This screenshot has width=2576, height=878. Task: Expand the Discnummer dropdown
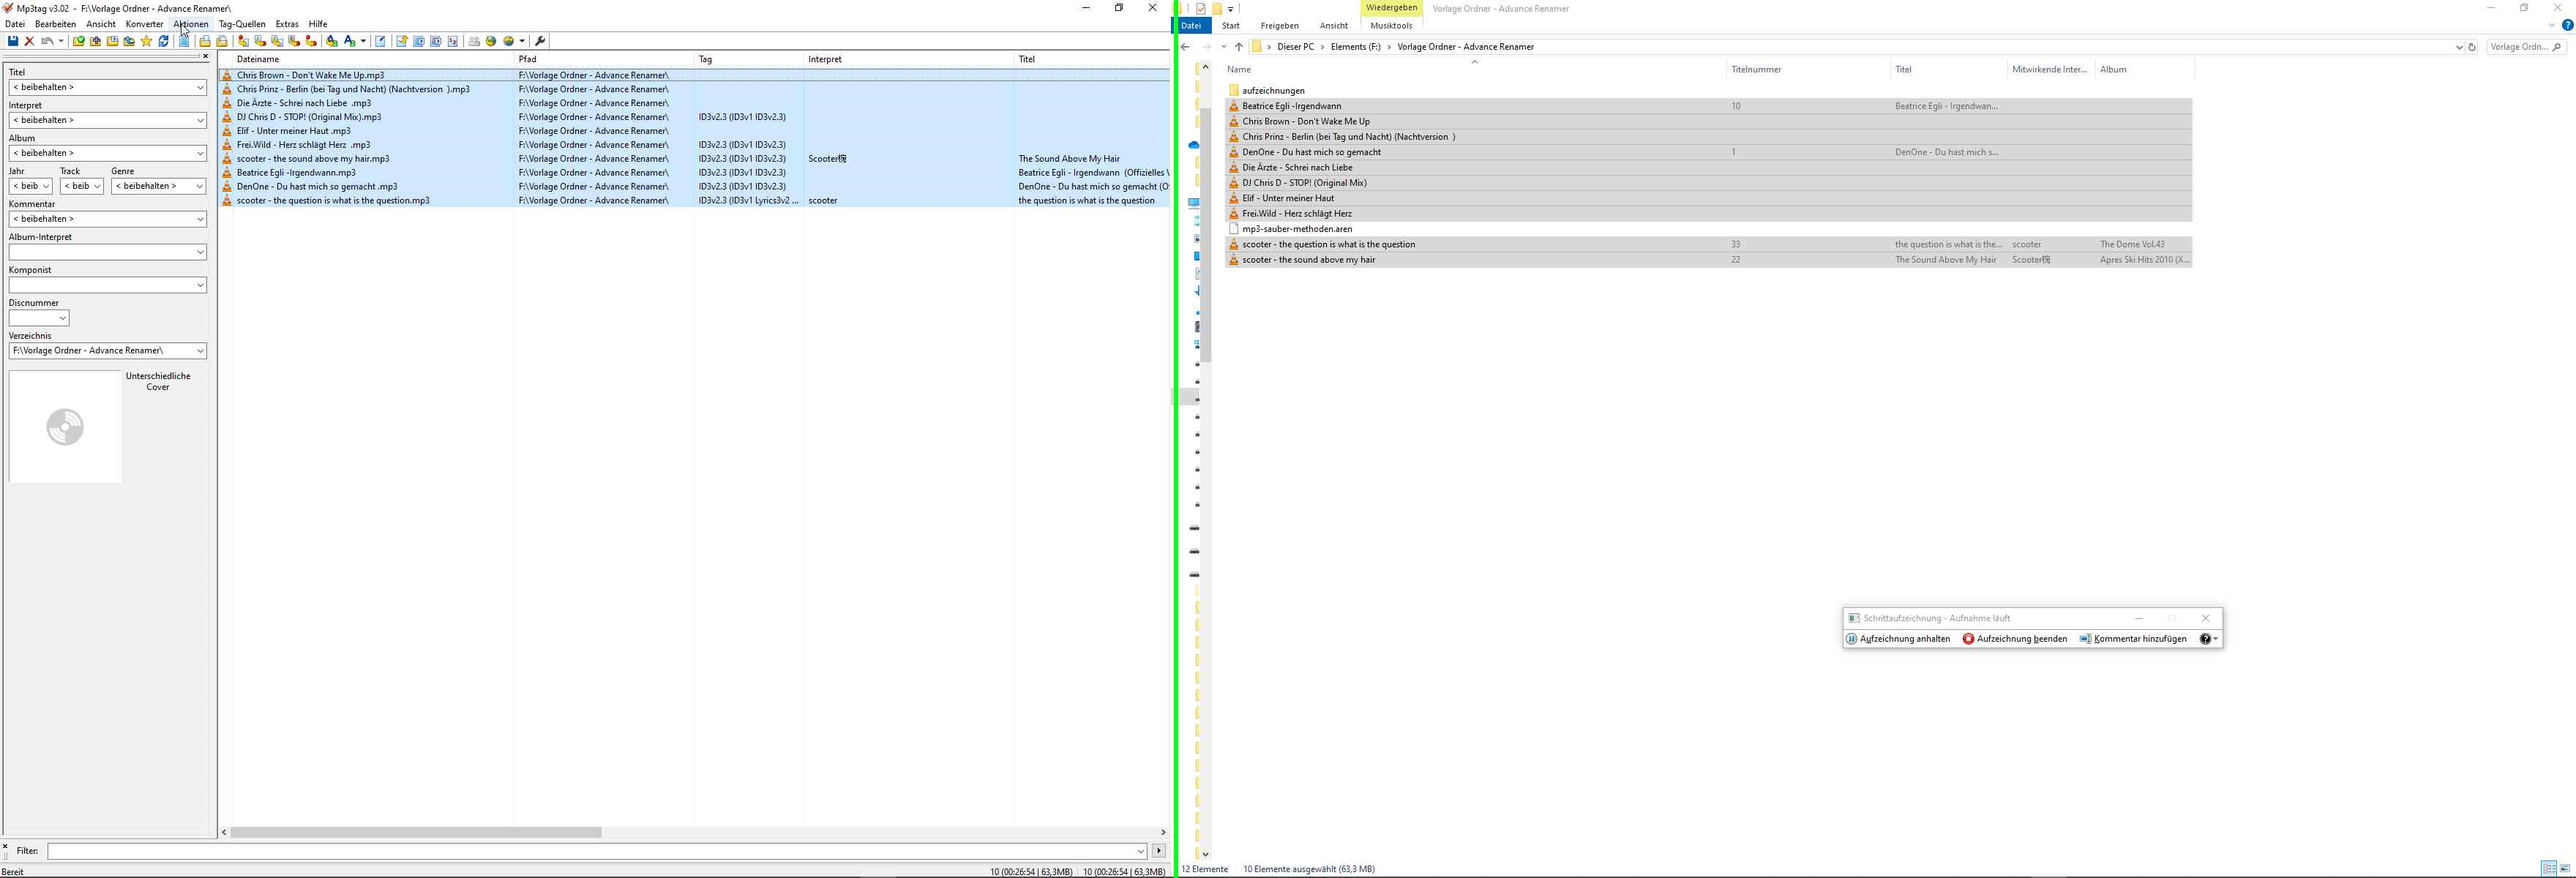(62, 318)
